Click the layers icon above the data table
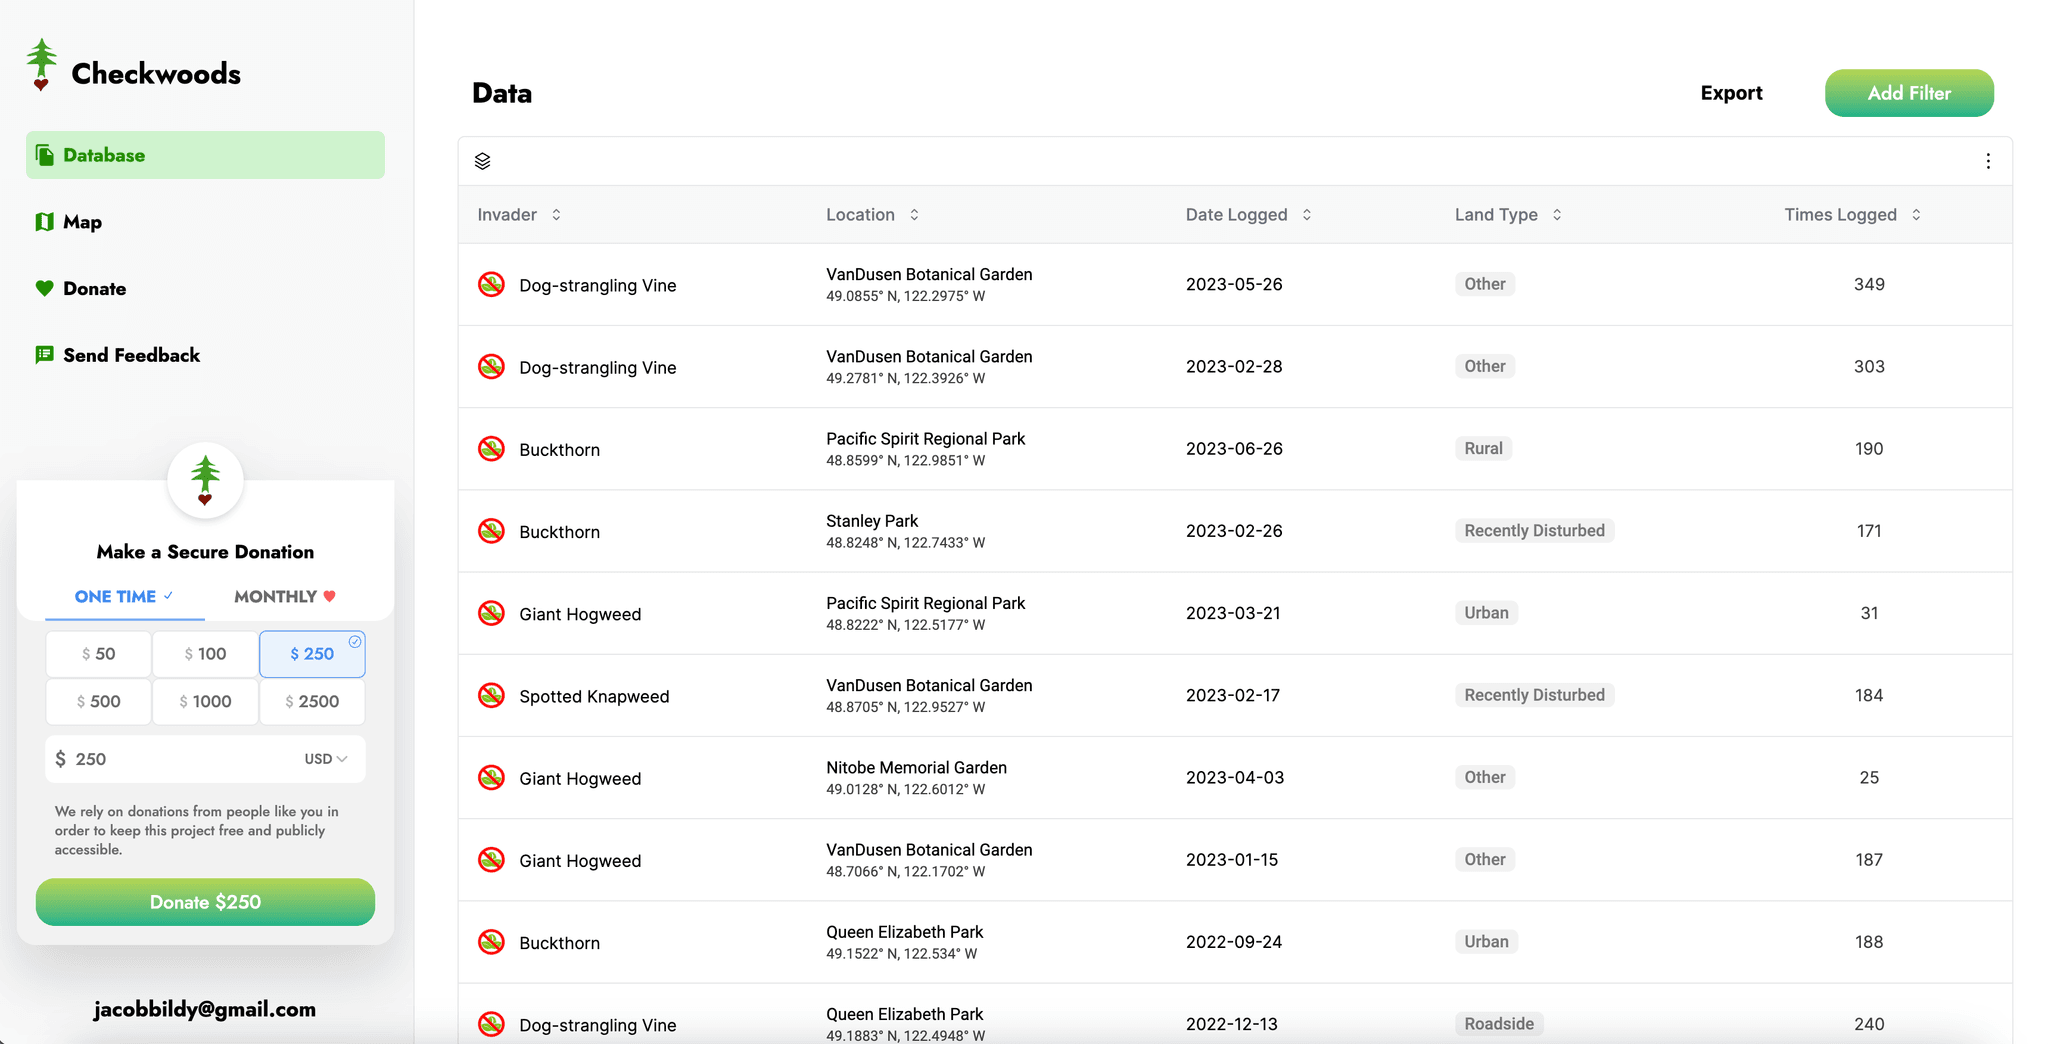Image resolution: width=2048 pixels, height=1044 pixels. 483,160
